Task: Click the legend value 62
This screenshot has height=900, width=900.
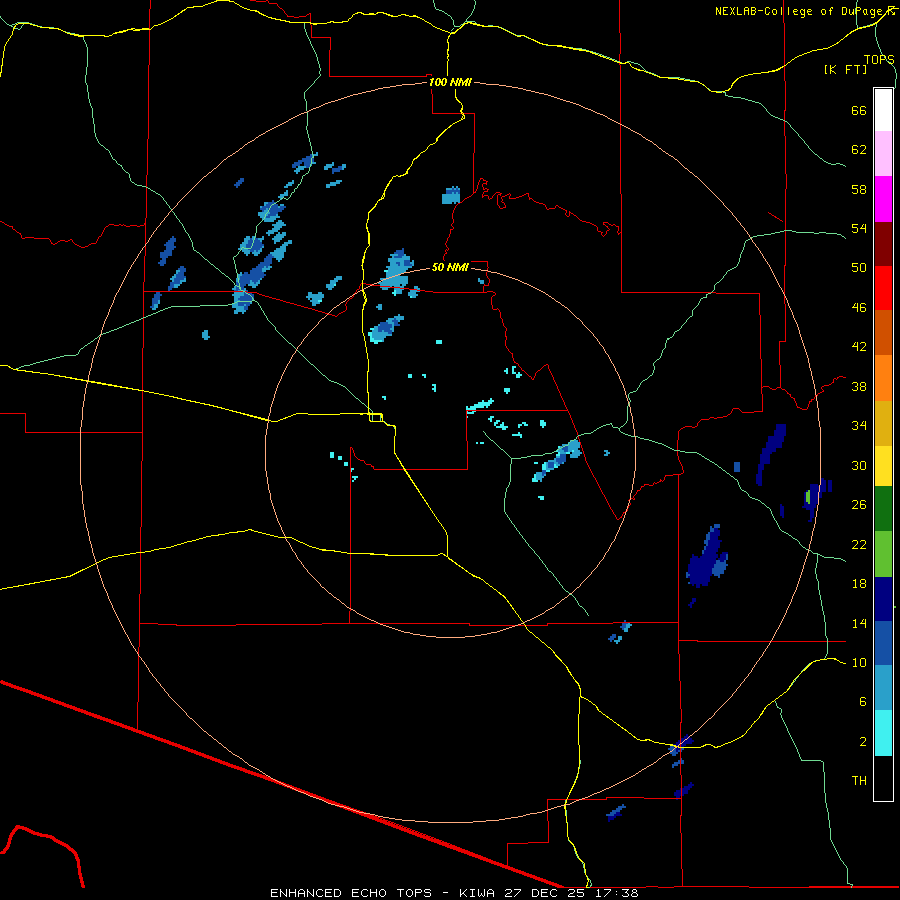Action: (x=859, y=149)
